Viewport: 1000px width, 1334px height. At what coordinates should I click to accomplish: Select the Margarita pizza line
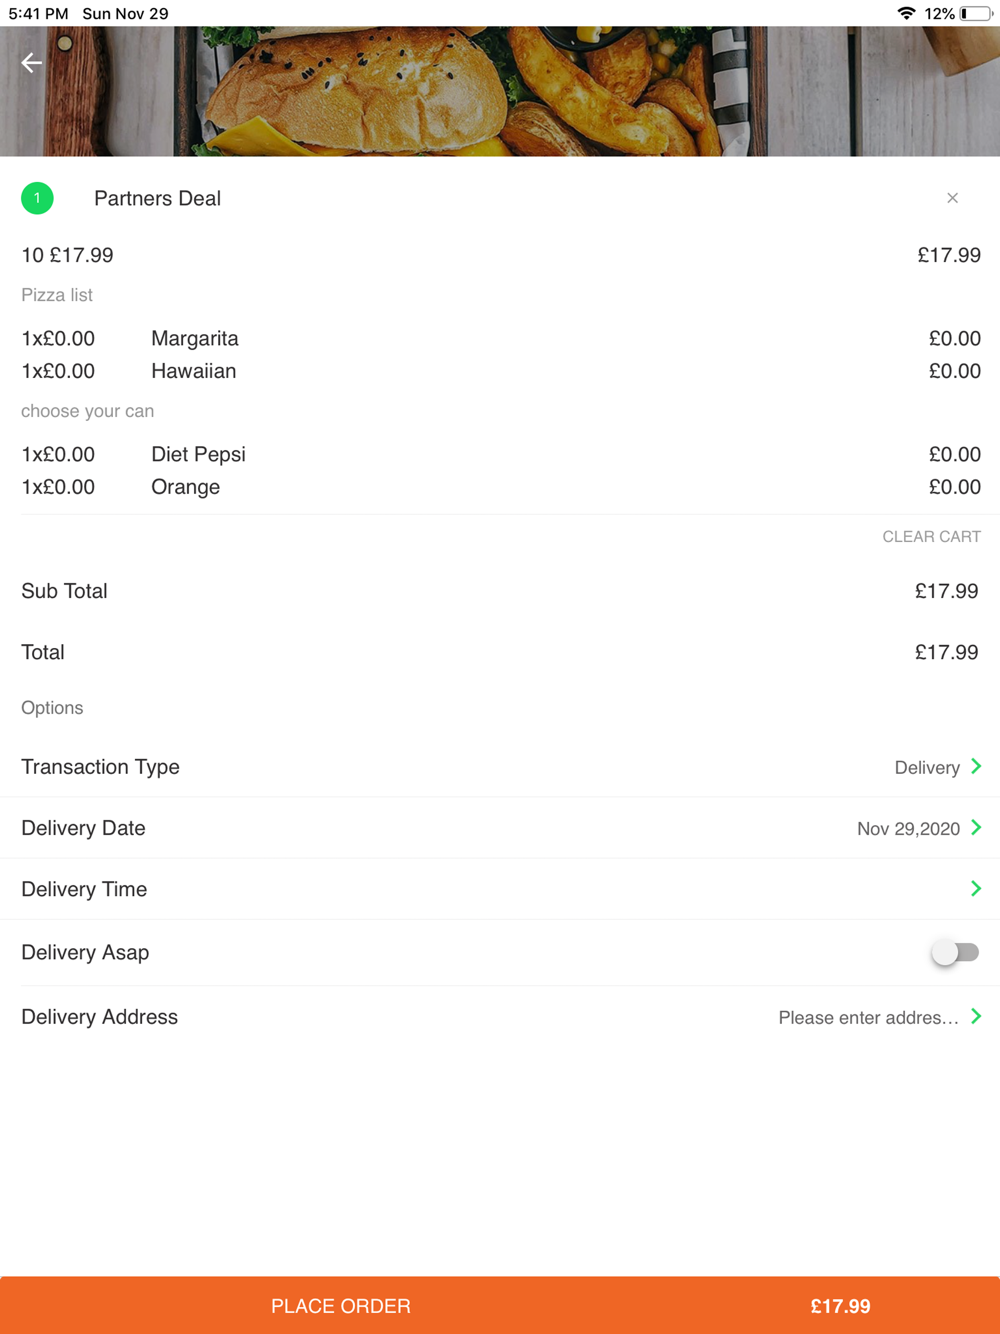click(x=195, y=338)
